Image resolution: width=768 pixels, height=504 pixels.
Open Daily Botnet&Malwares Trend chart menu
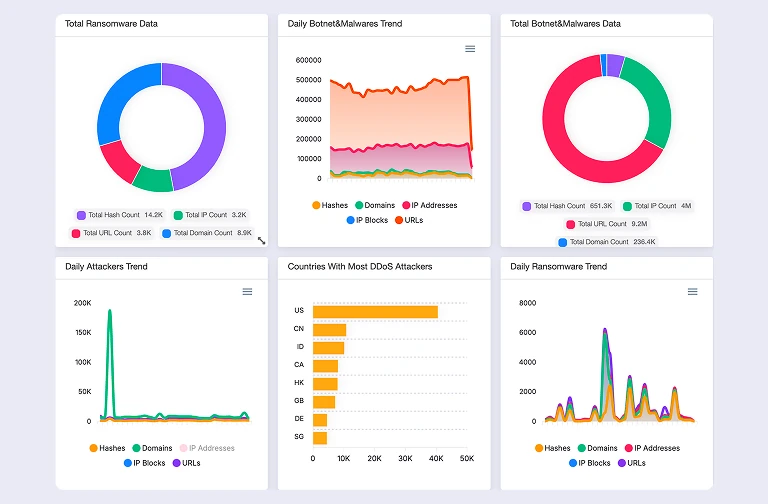point(470,48)
